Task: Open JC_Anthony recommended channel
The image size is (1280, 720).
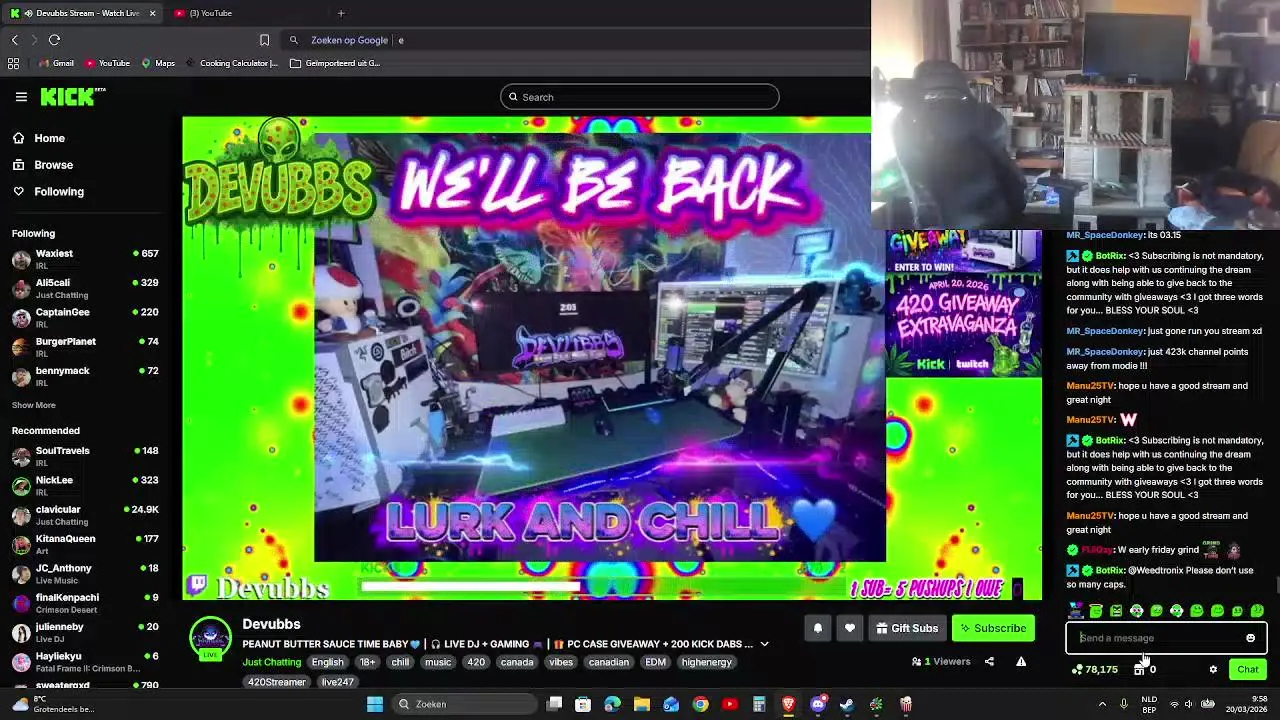Action: (85, 573)
